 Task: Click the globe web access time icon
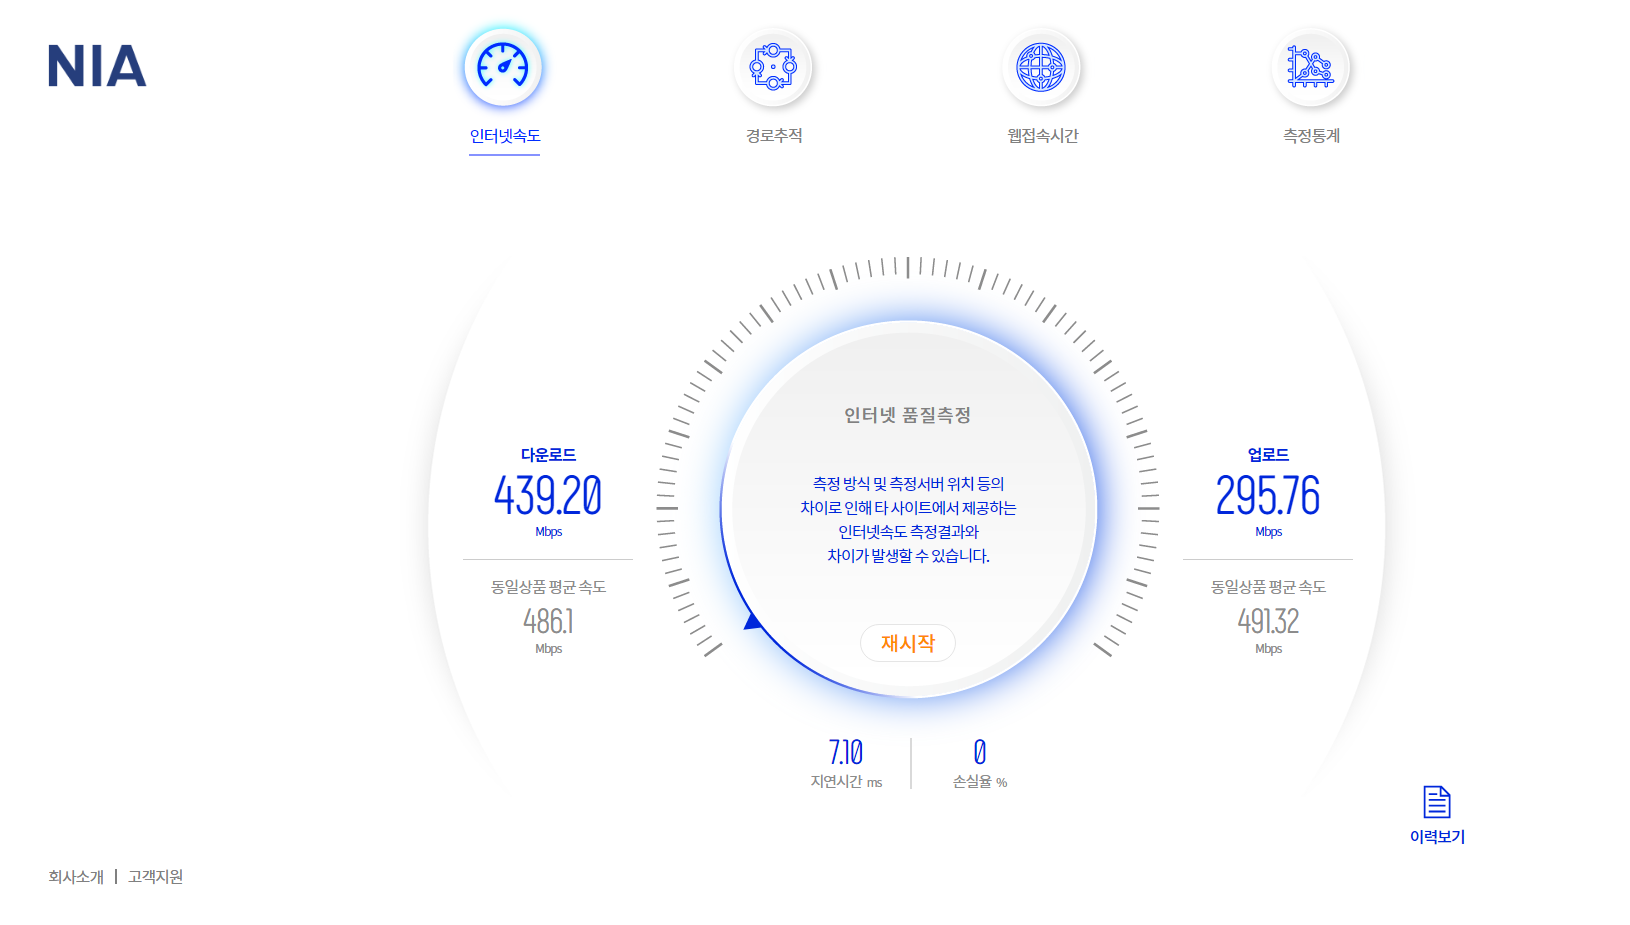pyautogui.click(x=1041, y=67)
